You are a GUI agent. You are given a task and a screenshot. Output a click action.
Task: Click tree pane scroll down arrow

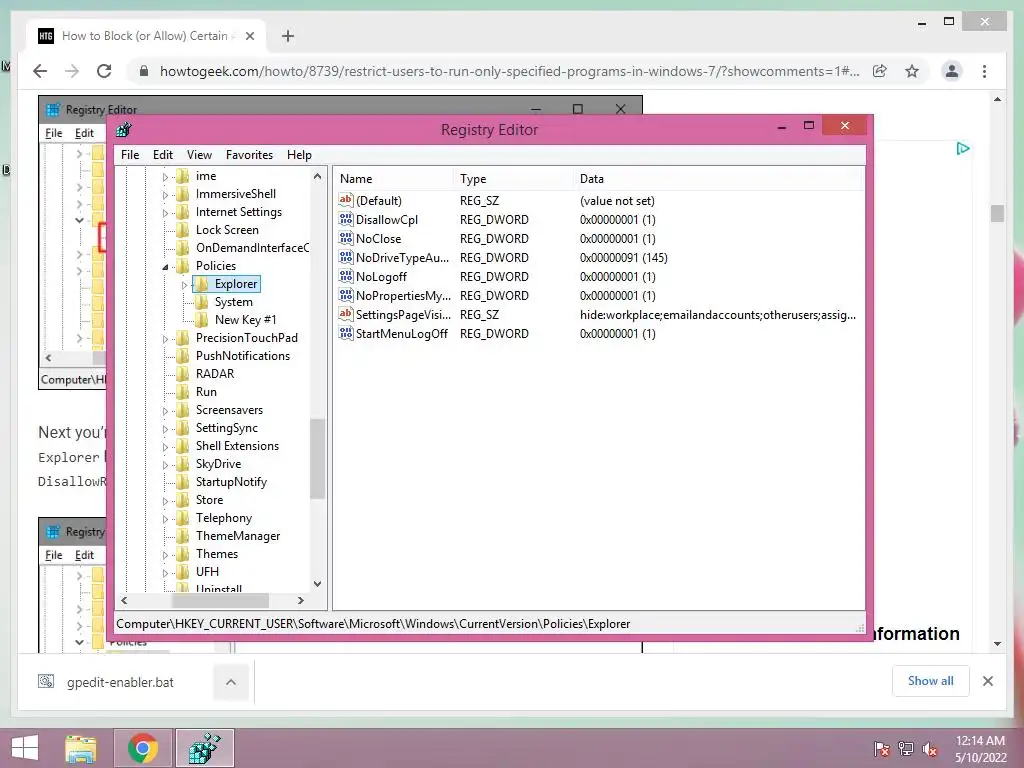(317, 584)
